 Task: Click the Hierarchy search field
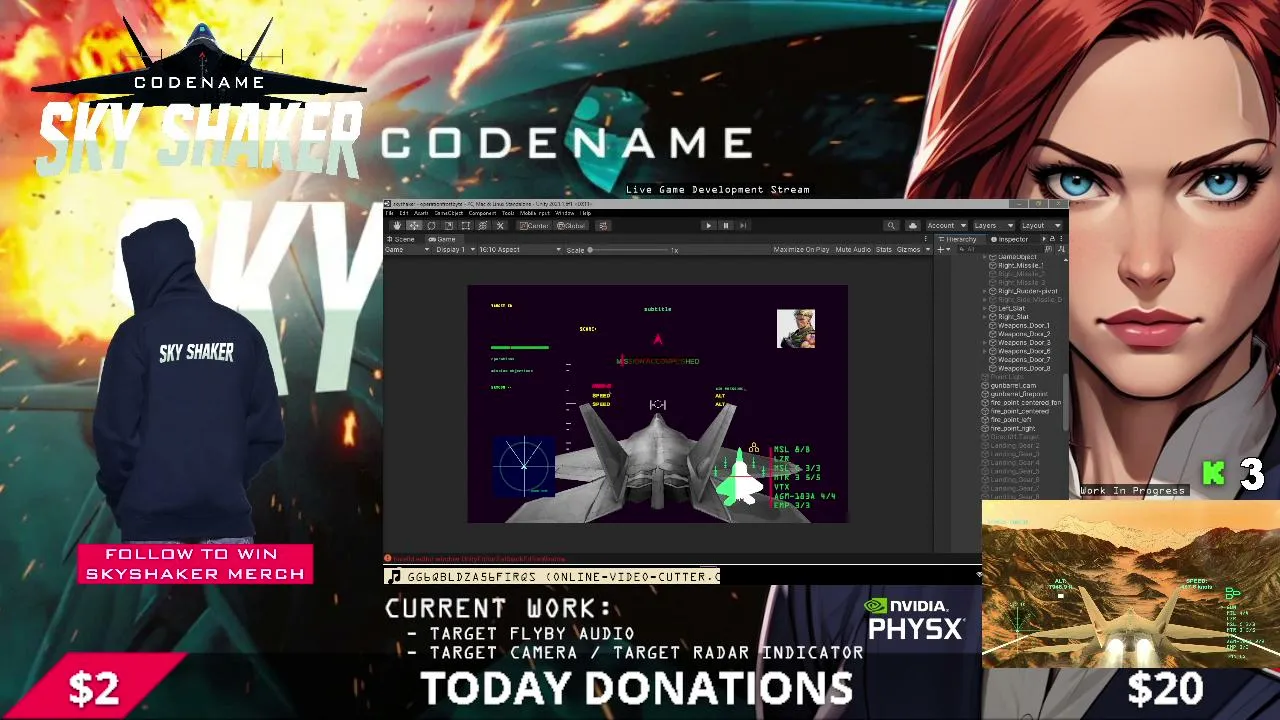coord(1000,248)
